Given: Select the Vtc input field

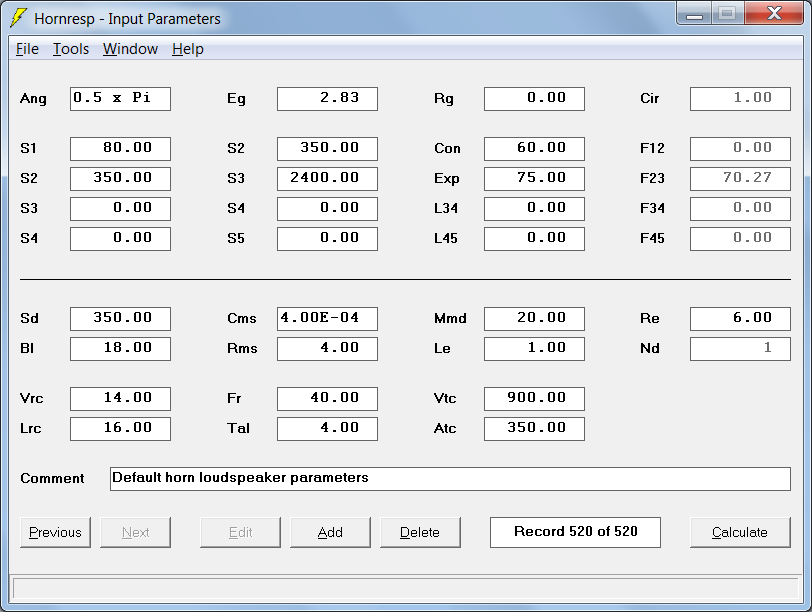Looking at the screenshot, I should [x=534, y=399].
